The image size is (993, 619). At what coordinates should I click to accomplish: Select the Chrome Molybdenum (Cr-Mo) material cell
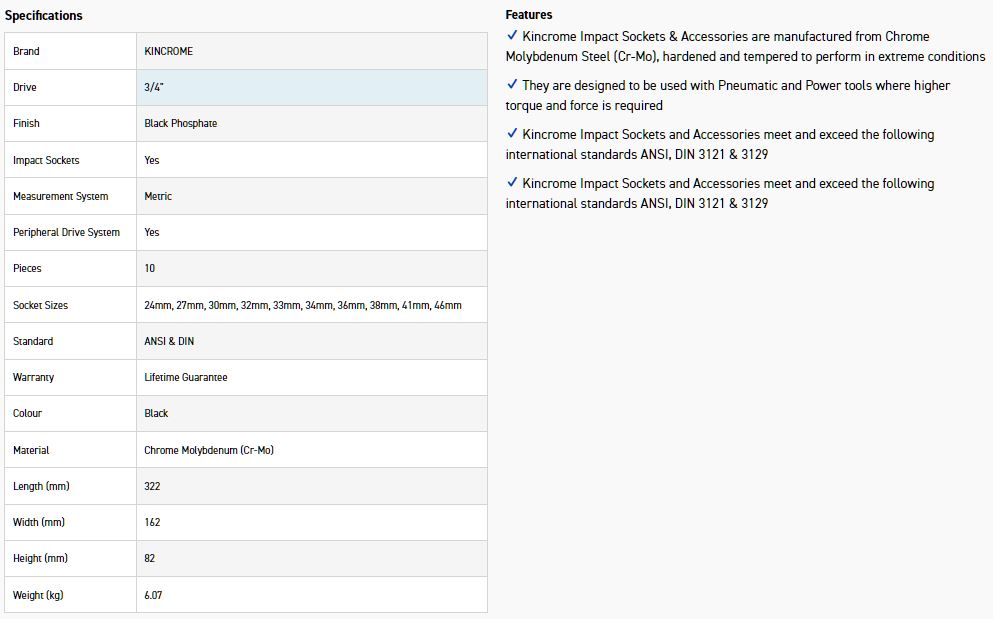click(x=208, y=450)
